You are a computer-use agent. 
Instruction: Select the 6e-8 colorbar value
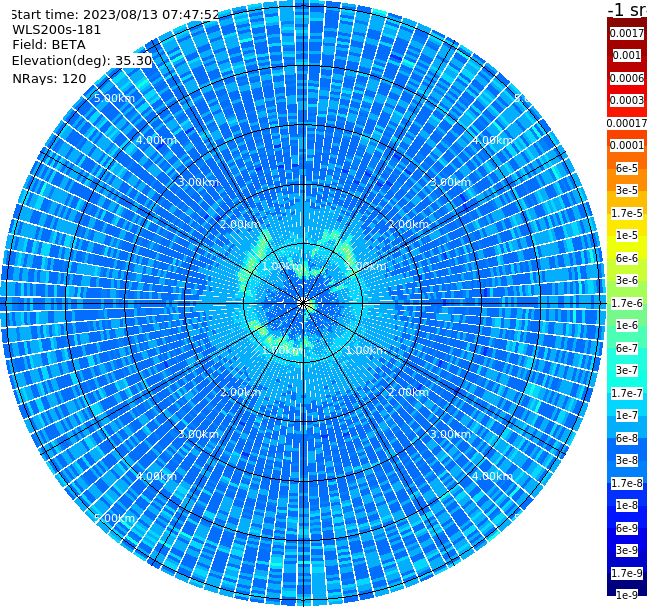[x=627, y=438]
